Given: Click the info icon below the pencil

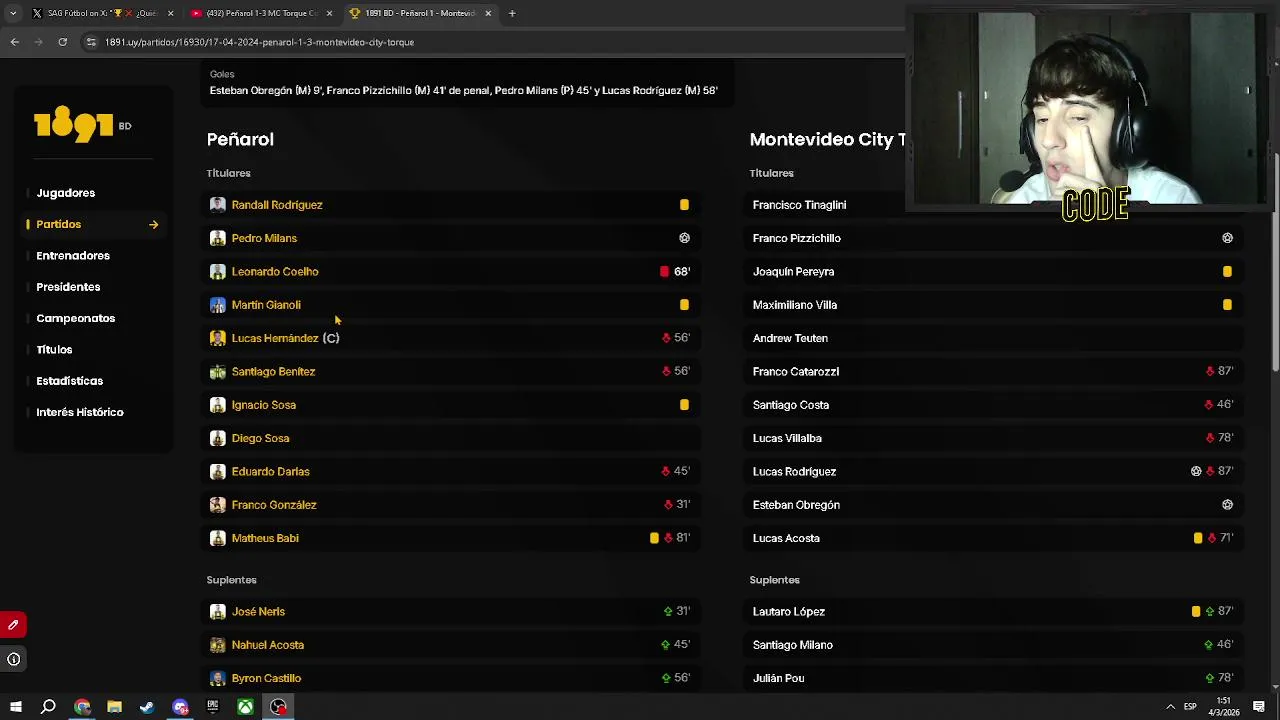Looking at the screenshot, I should tap(13, 659).
